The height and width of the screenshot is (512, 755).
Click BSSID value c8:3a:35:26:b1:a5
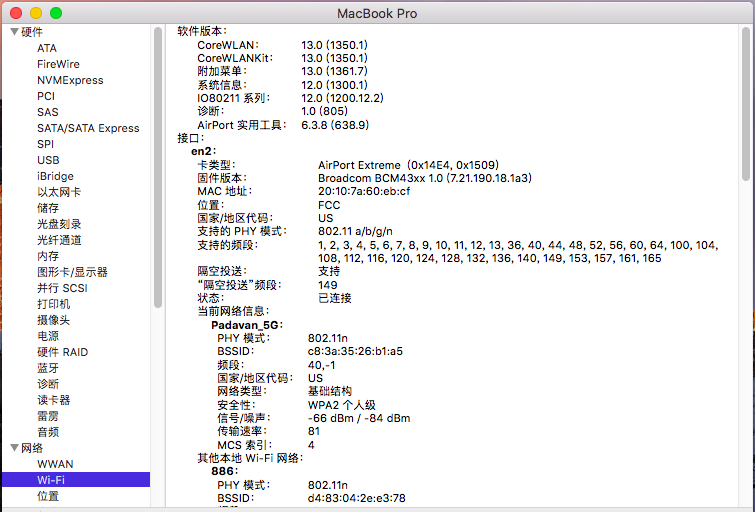(355, 351)
